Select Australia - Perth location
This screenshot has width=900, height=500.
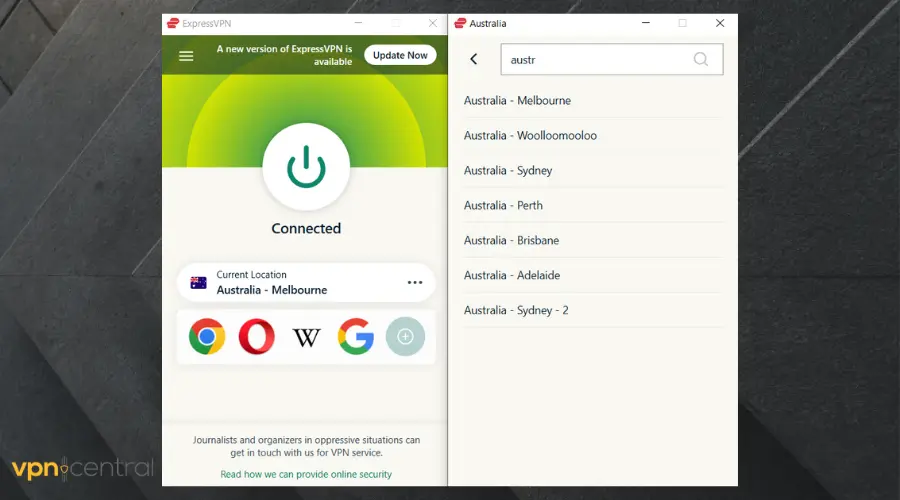[x=593, y=206]
